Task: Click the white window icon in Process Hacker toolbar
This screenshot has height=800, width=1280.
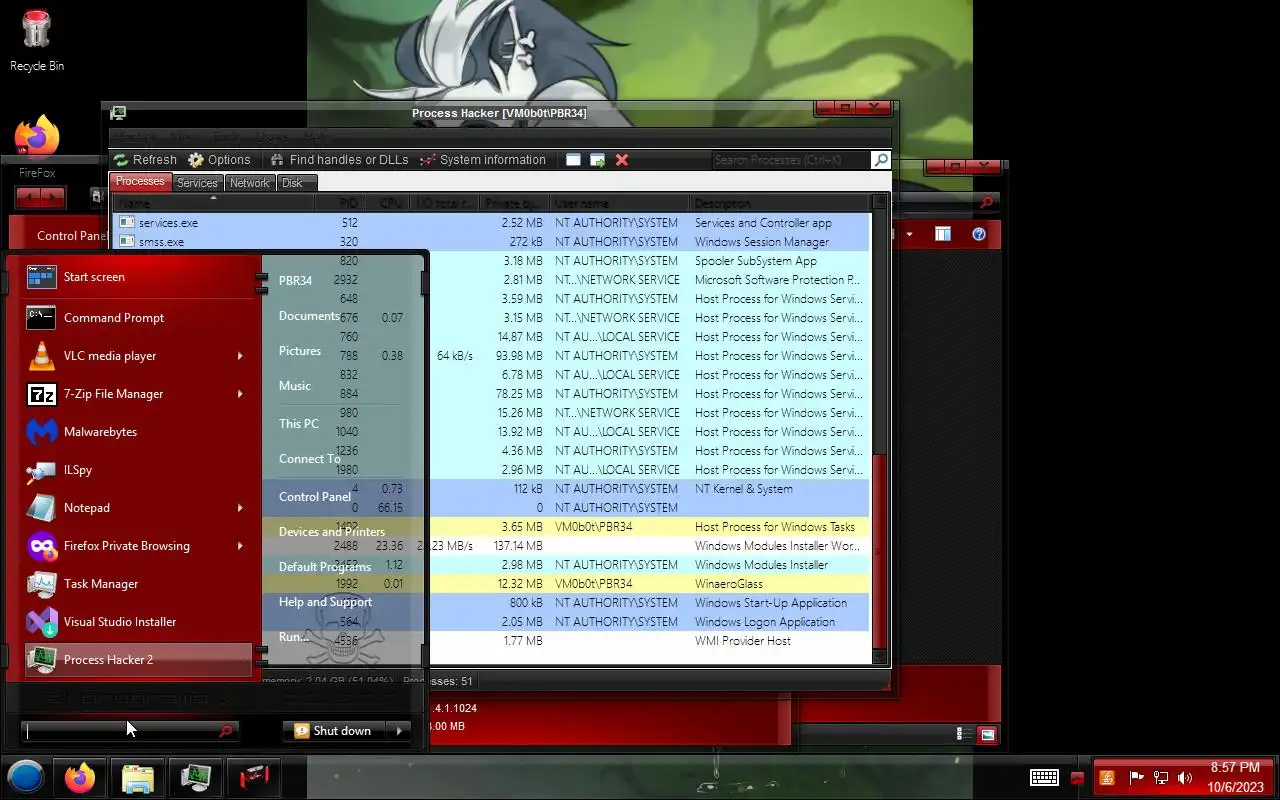Action: point(573,160)
